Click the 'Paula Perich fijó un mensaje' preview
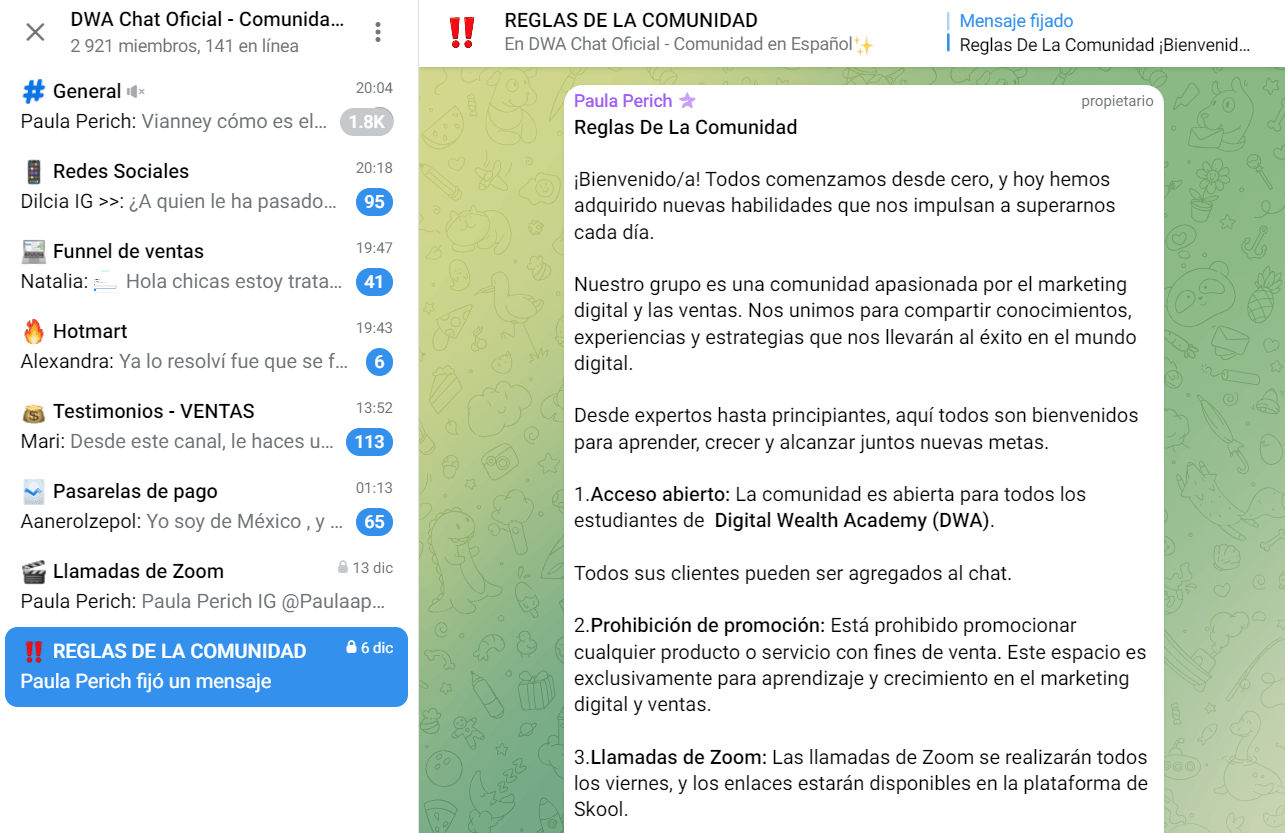 click(x=146, y=682)
